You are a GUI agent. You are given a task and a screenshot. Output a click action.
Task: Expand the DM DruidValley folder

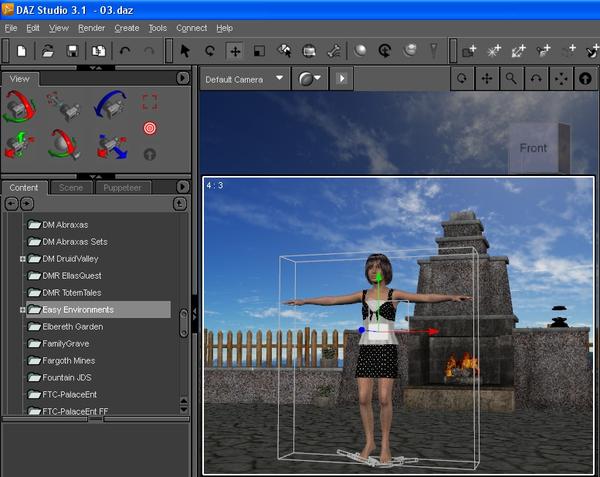pyautogui.click(x=23, y=259)
